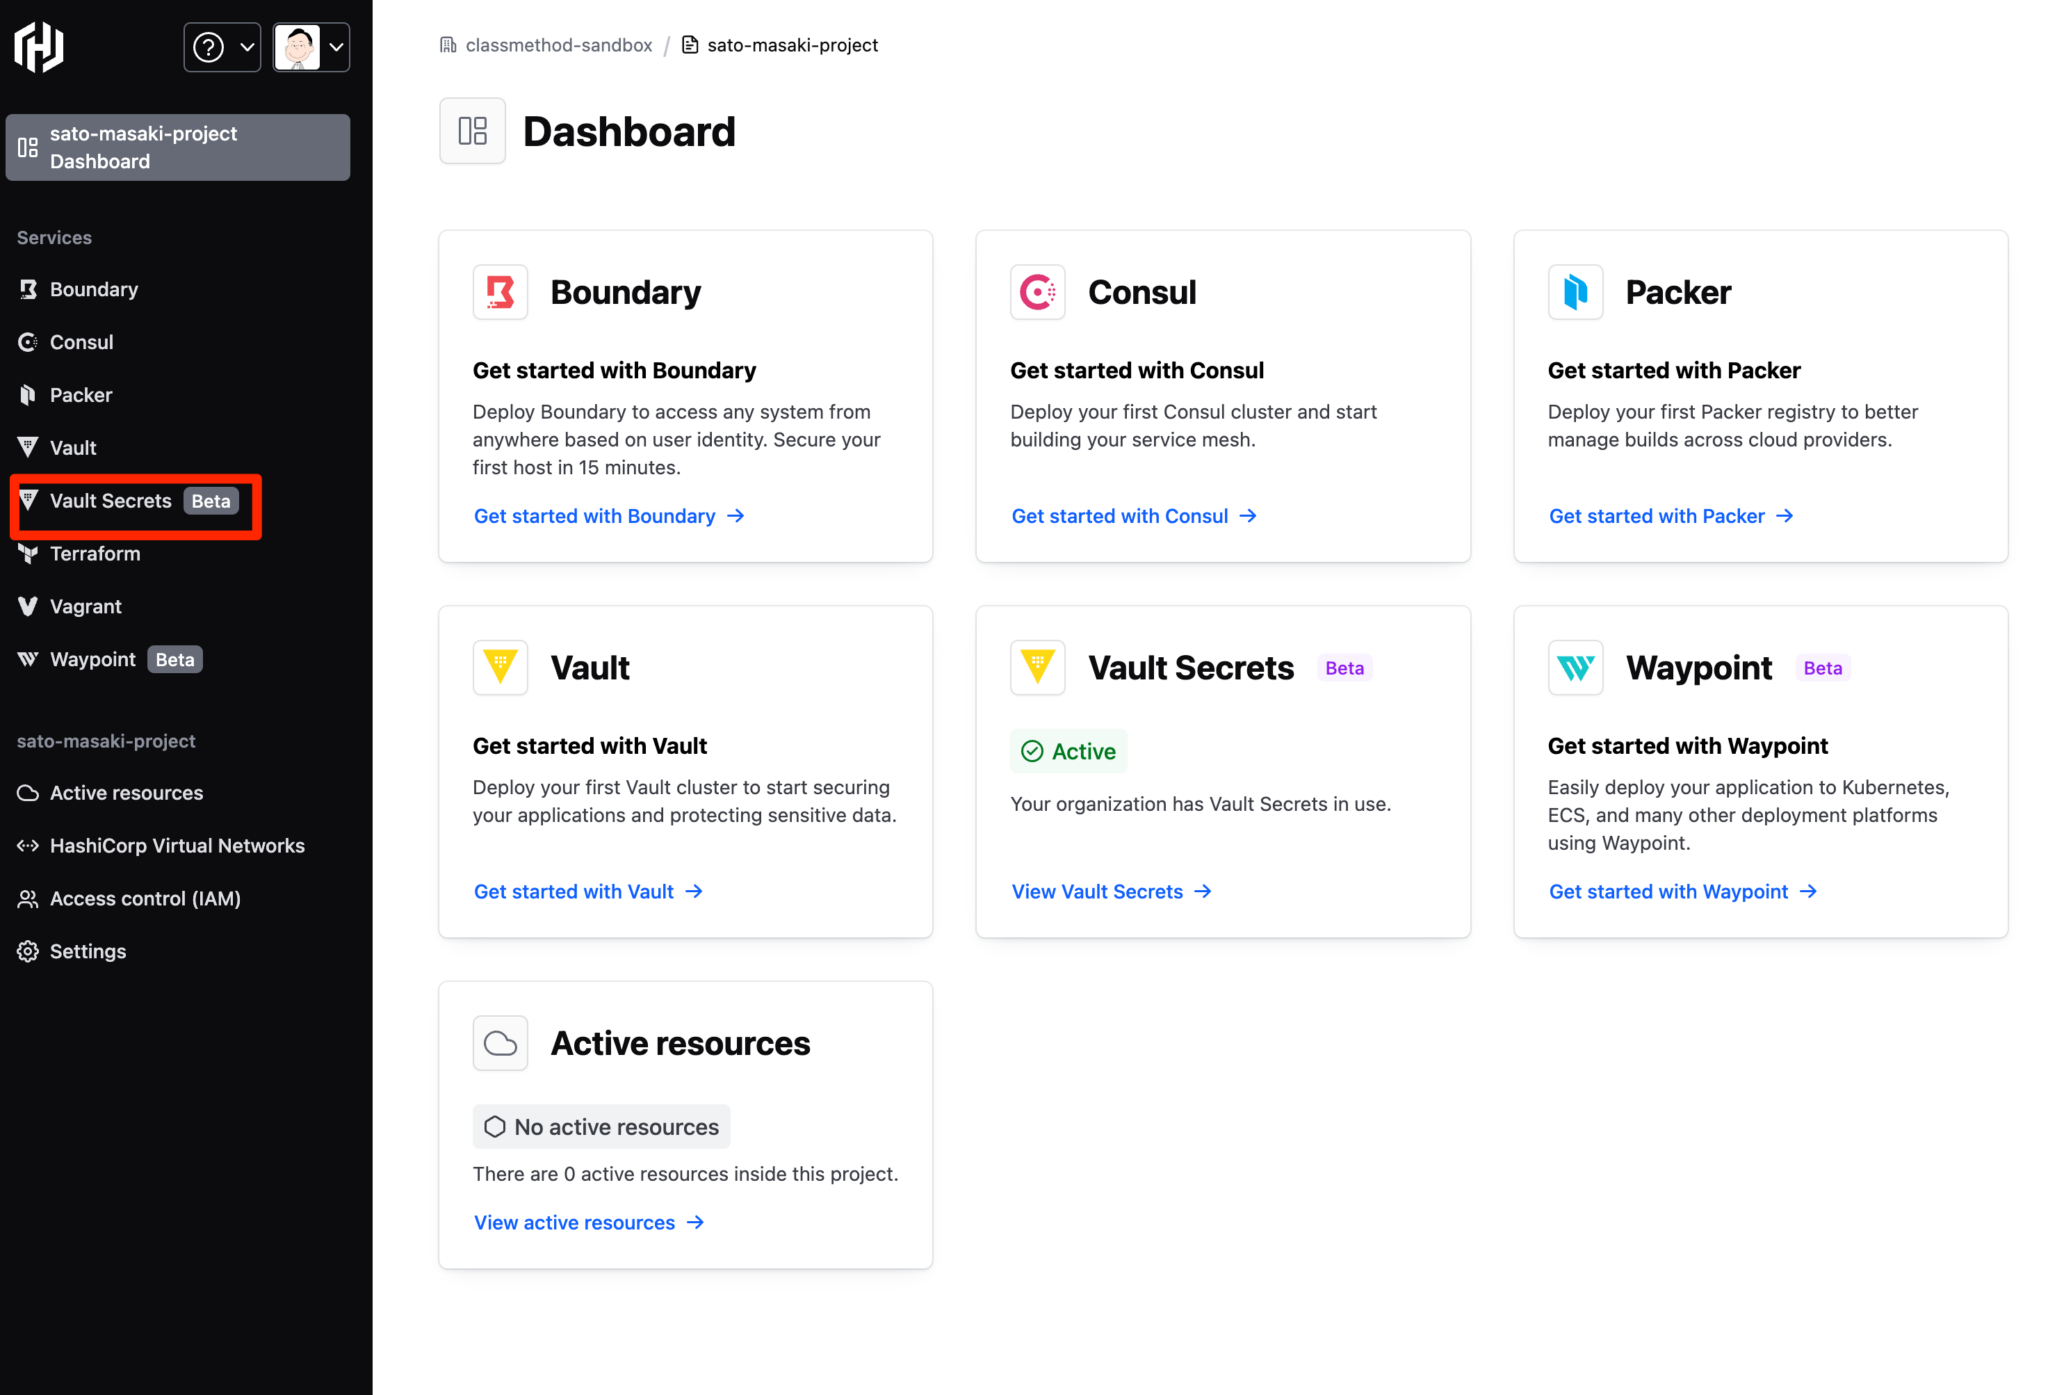The height and width of the screenshot is (1395, 2048).
Task: Open HashiCorp Virtual Networks
Action: point(177,845)
